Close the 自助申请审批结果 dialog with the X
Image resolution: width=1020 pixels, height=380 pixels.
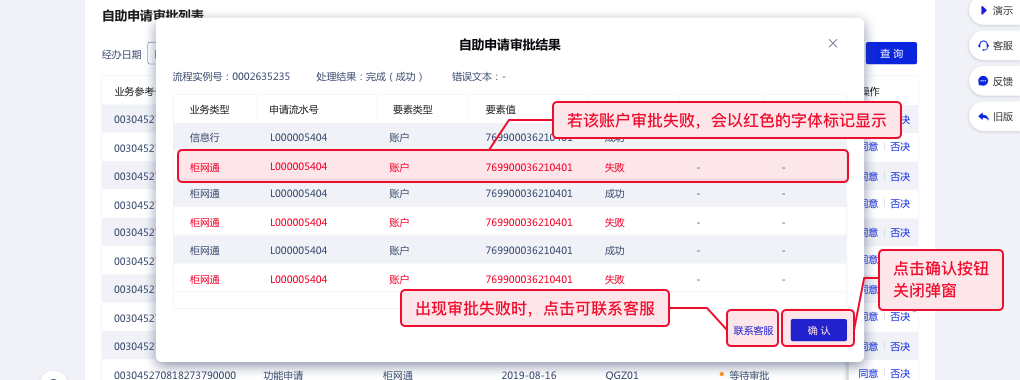[x=833, y=44]
